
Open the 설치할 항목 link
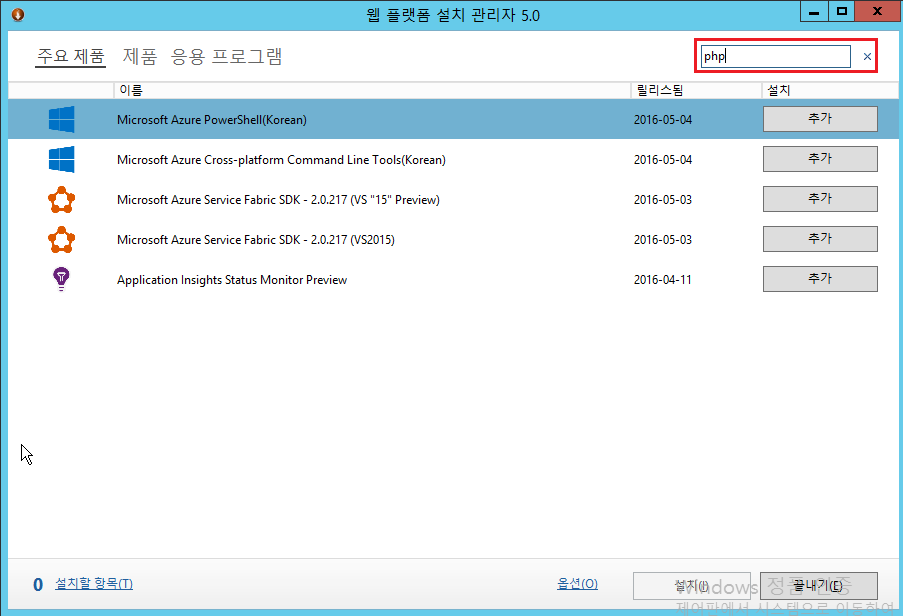tap(94, 584)
